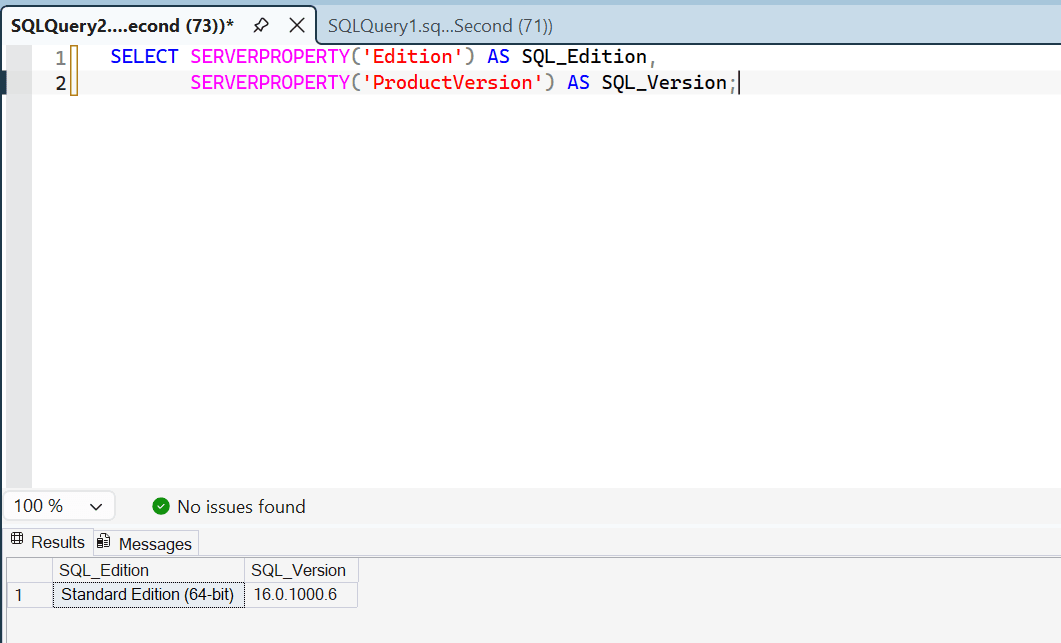The image size is (1061, 643).
Task: Click the No issues found status text
Action: tap(241, 507)
